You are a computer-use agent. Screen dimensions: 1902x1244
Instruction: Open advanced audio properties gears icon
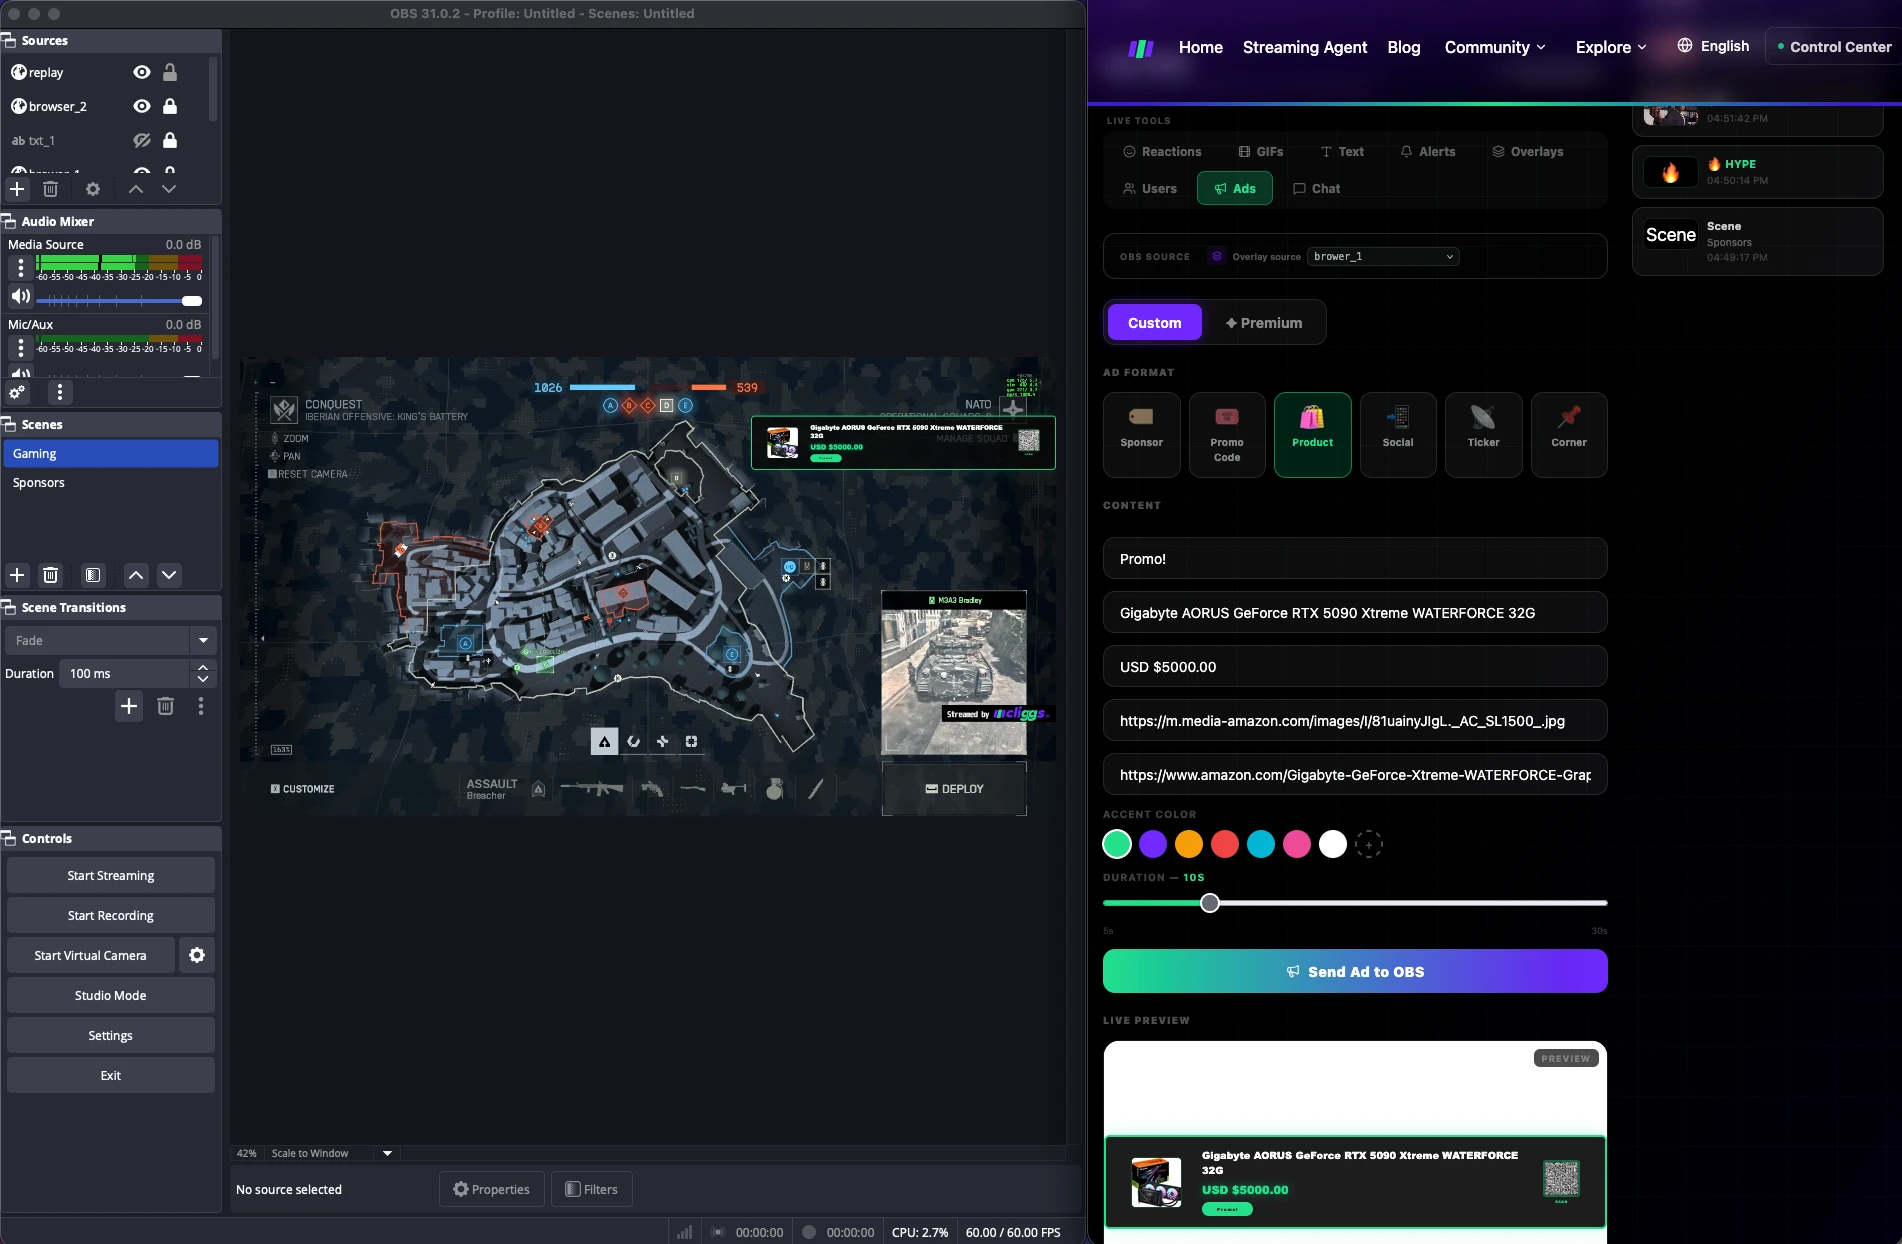18,392
